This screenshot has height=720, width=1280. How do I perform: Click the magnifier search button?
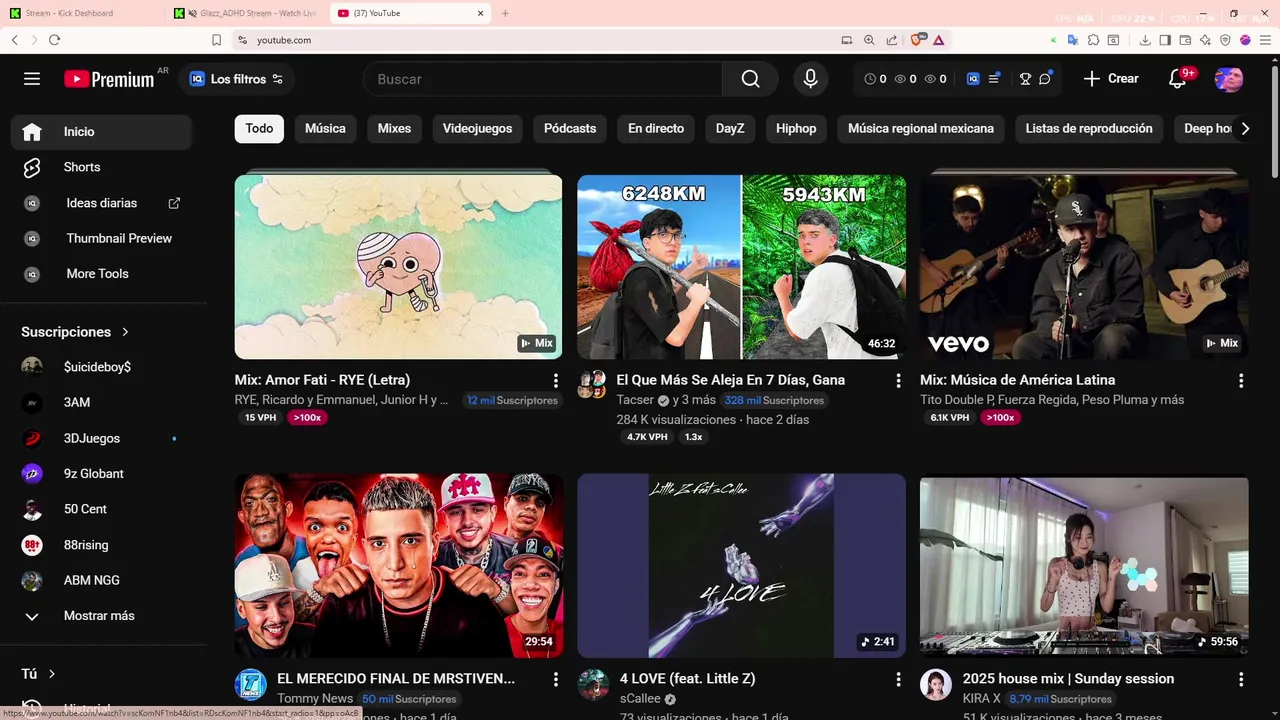[750, 79]
